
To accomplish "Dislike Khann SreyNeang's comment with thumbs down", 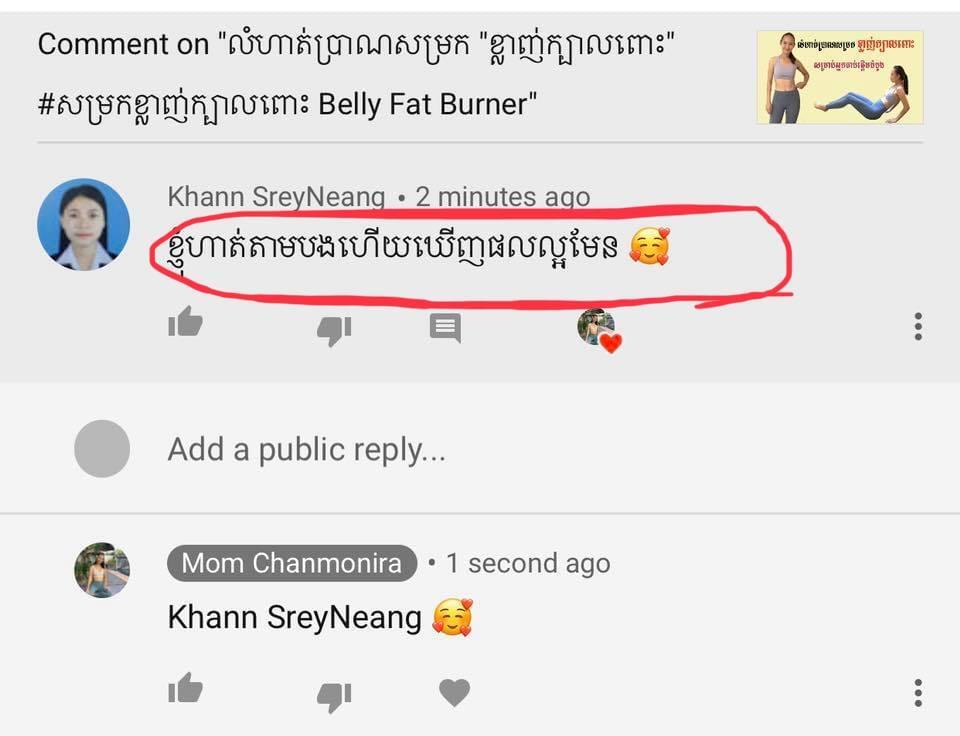I will tap(334, 331).
